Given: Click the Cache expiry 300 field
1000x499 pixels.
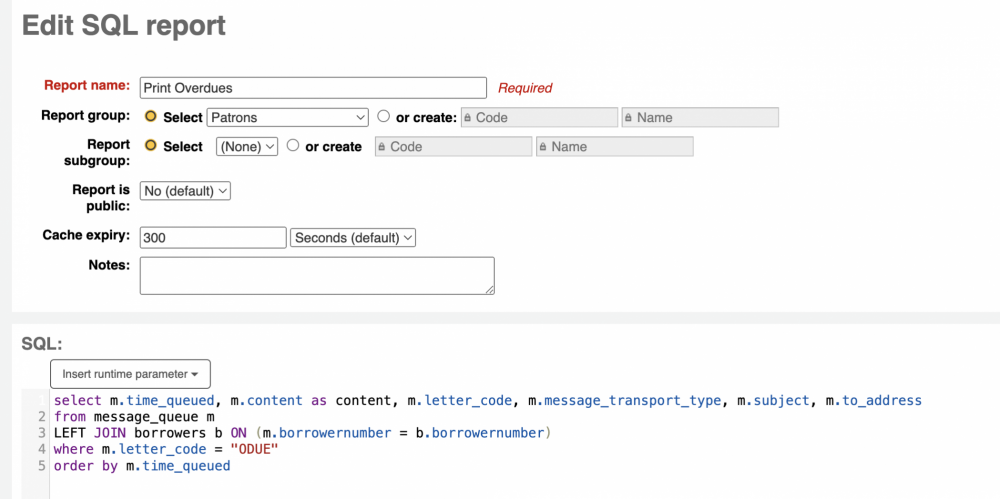Looking at the screenshot, I should click(x=213, y=238).
